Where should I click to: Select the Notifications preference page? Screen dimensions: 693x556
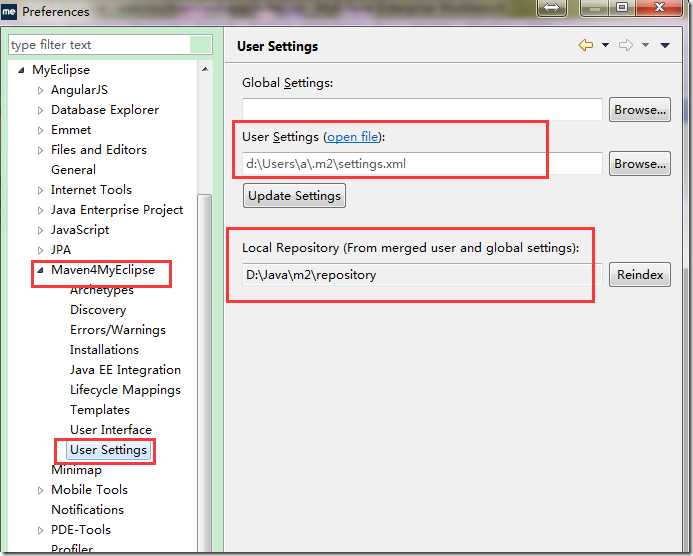88,510
